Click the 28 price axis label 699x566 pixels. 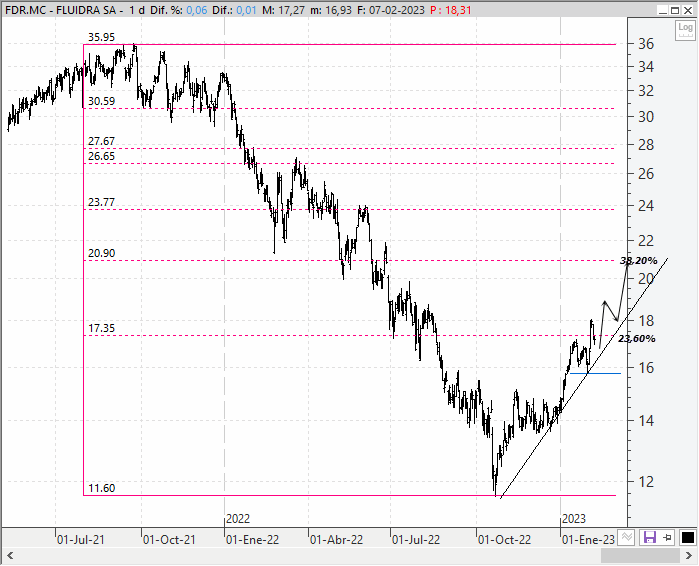point(646,145)
